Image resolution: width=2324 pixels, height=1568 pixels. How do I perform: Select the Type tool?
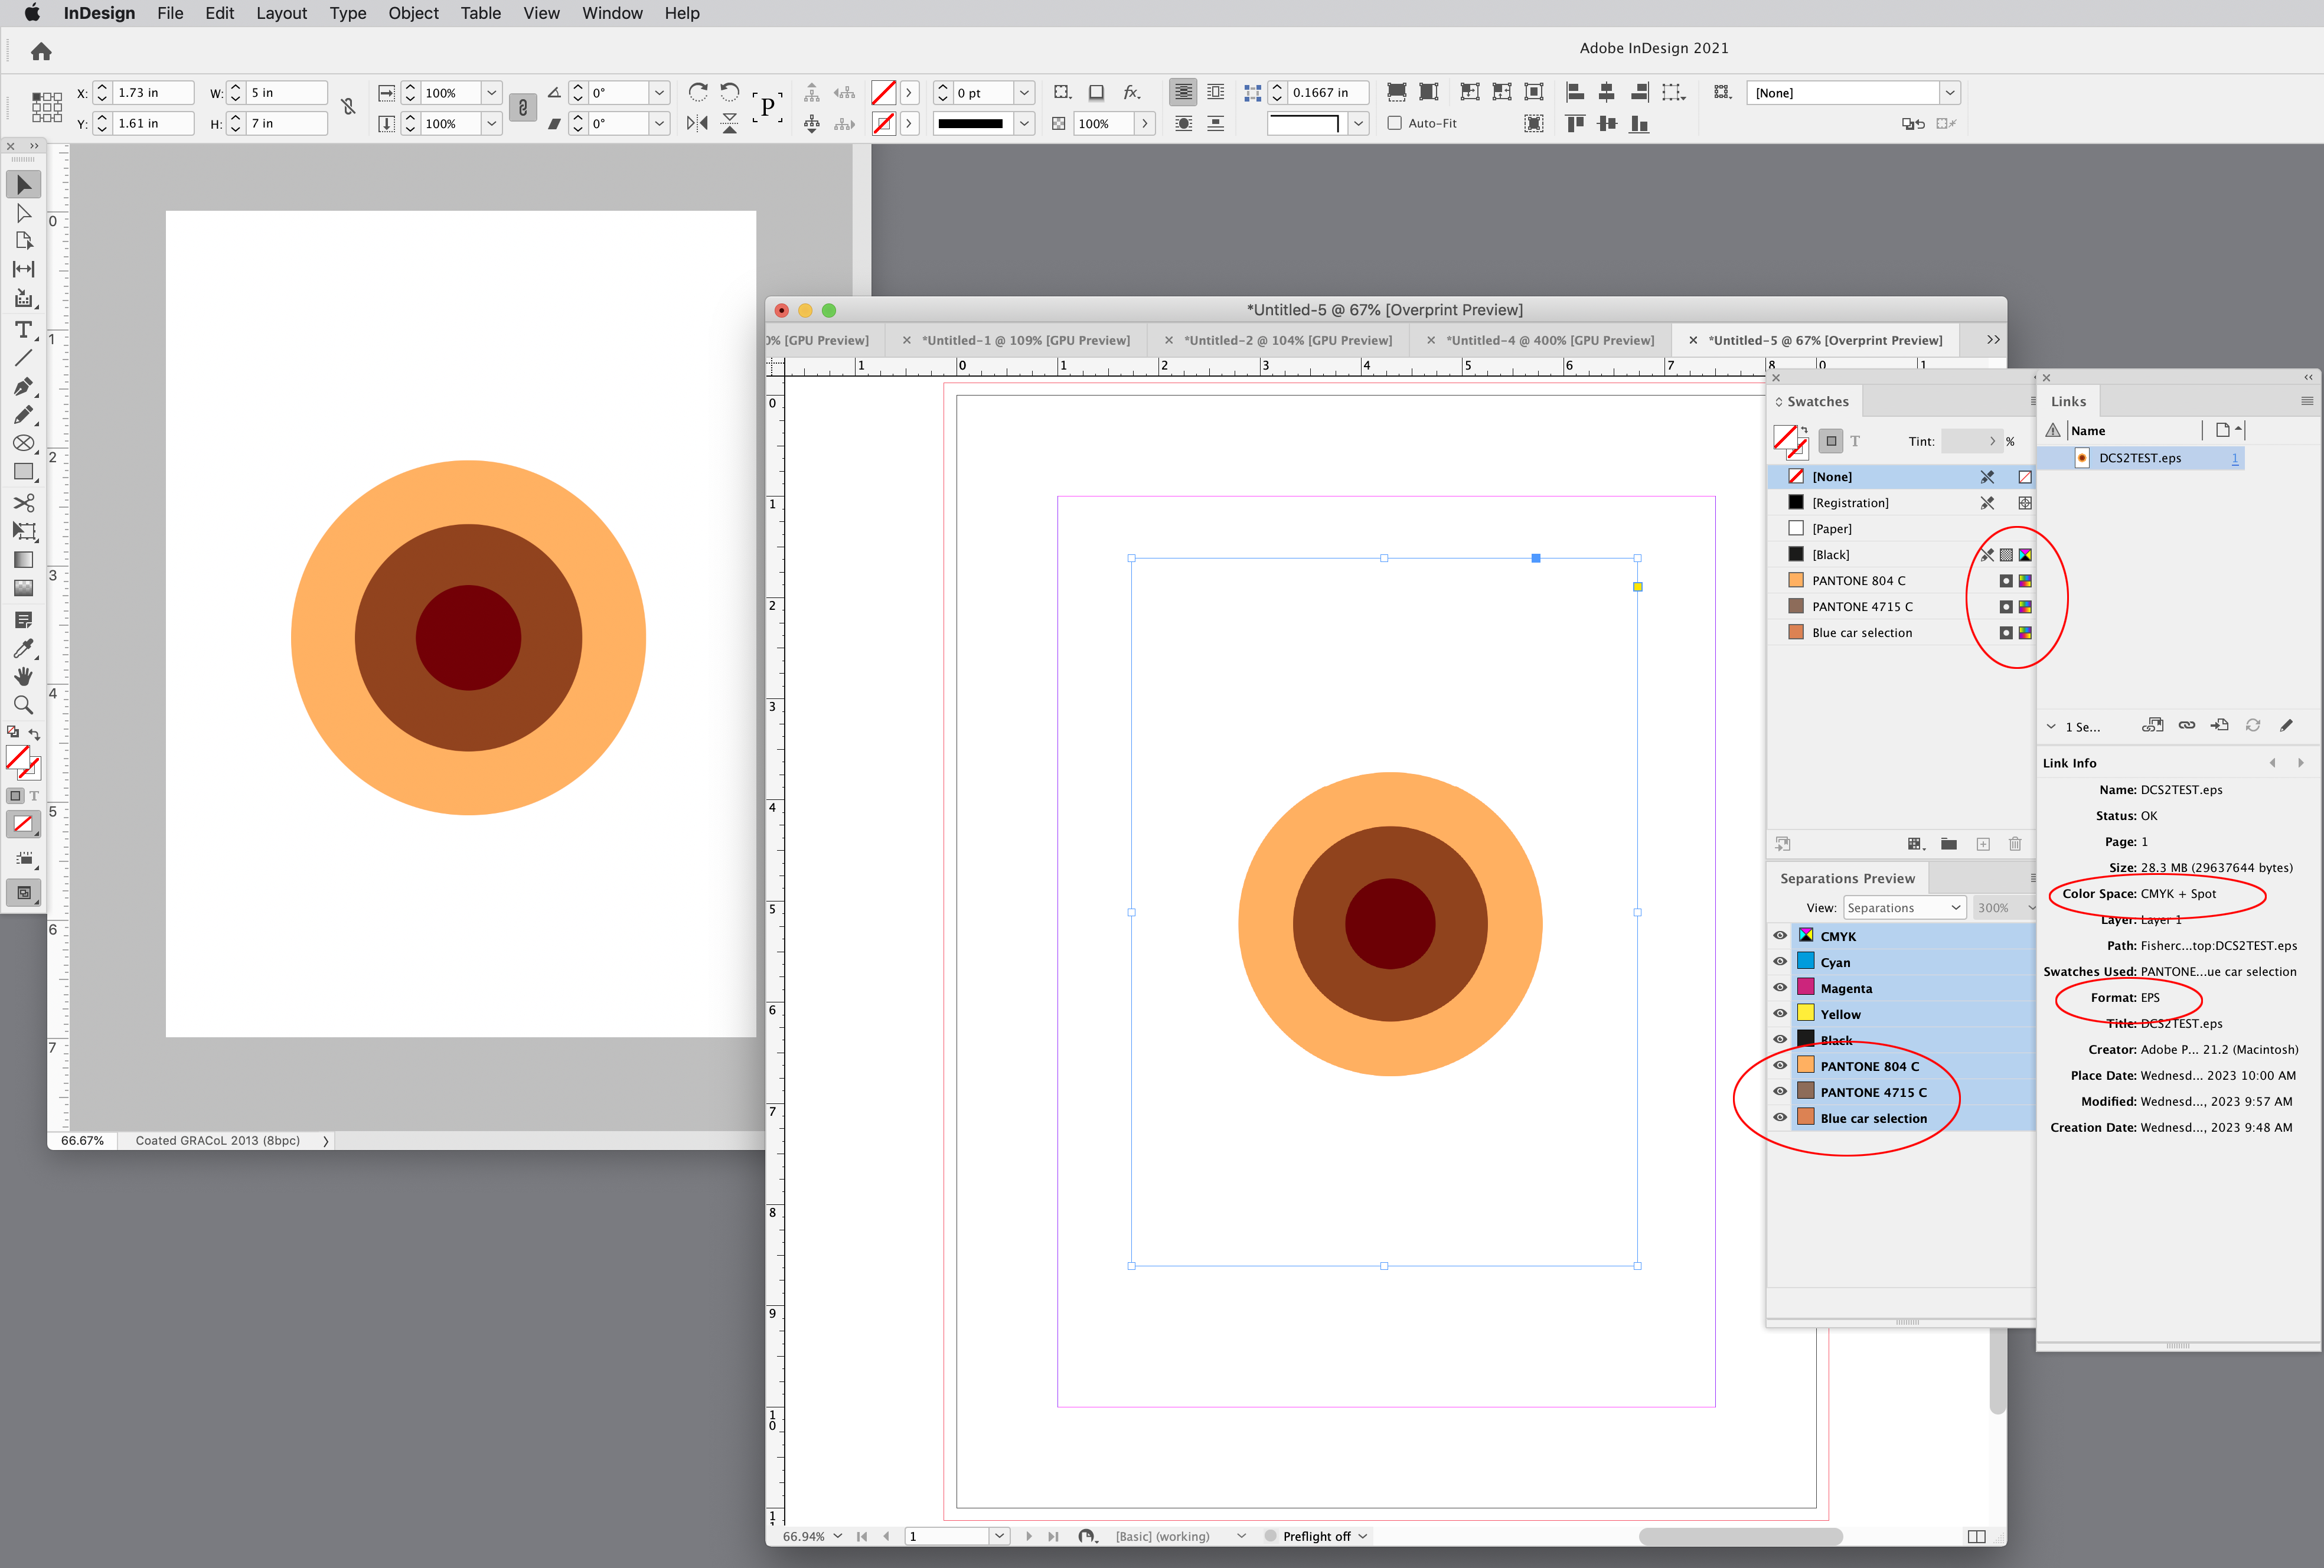coord(24,330)
